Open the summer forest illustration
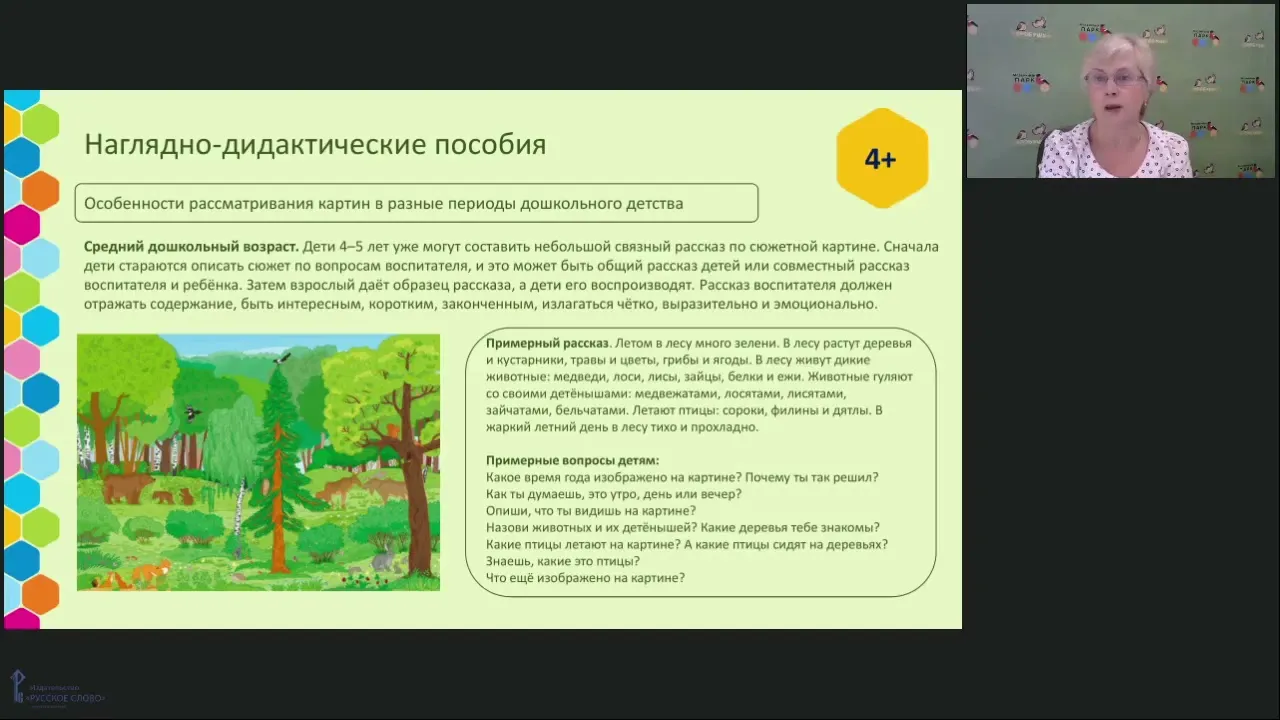 tap(258, 462)
